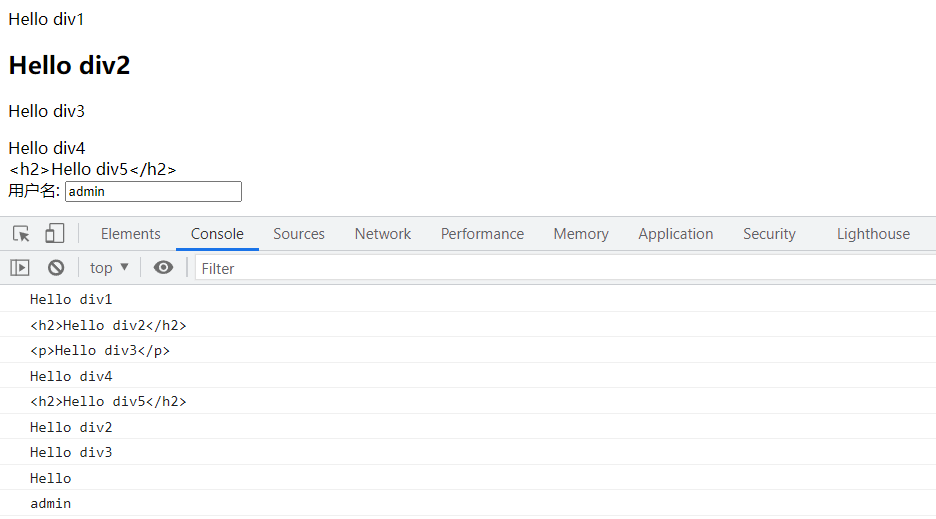Toggle the device toolbar icon
This screenshot has width=936, height=519.
coord(54,234)
